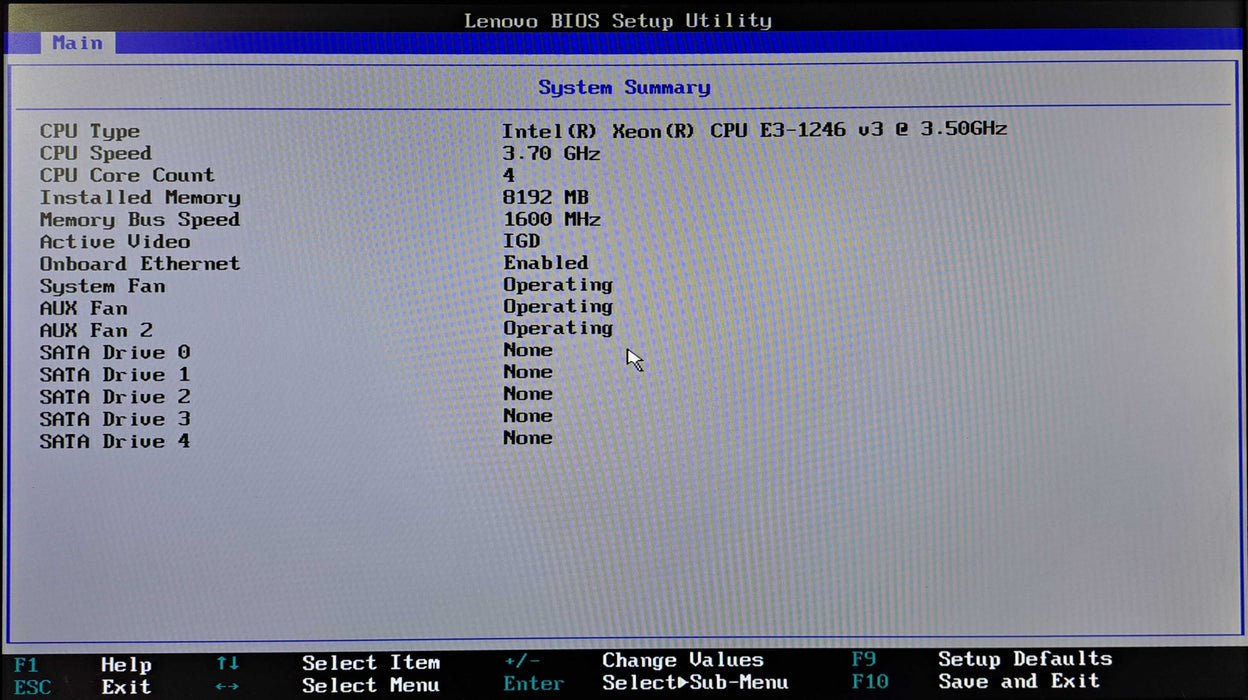Image resolution: width=1248 pixels, height=700 pixels.
Task: Click the Onboard Ethernet label
Action: click(140, 263)
